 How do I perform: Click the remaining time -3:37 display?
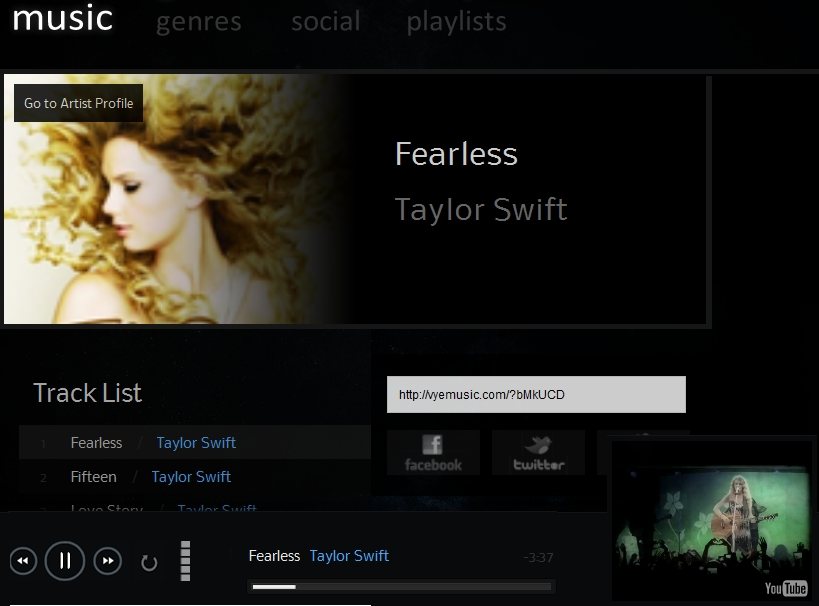click(538, 558)
